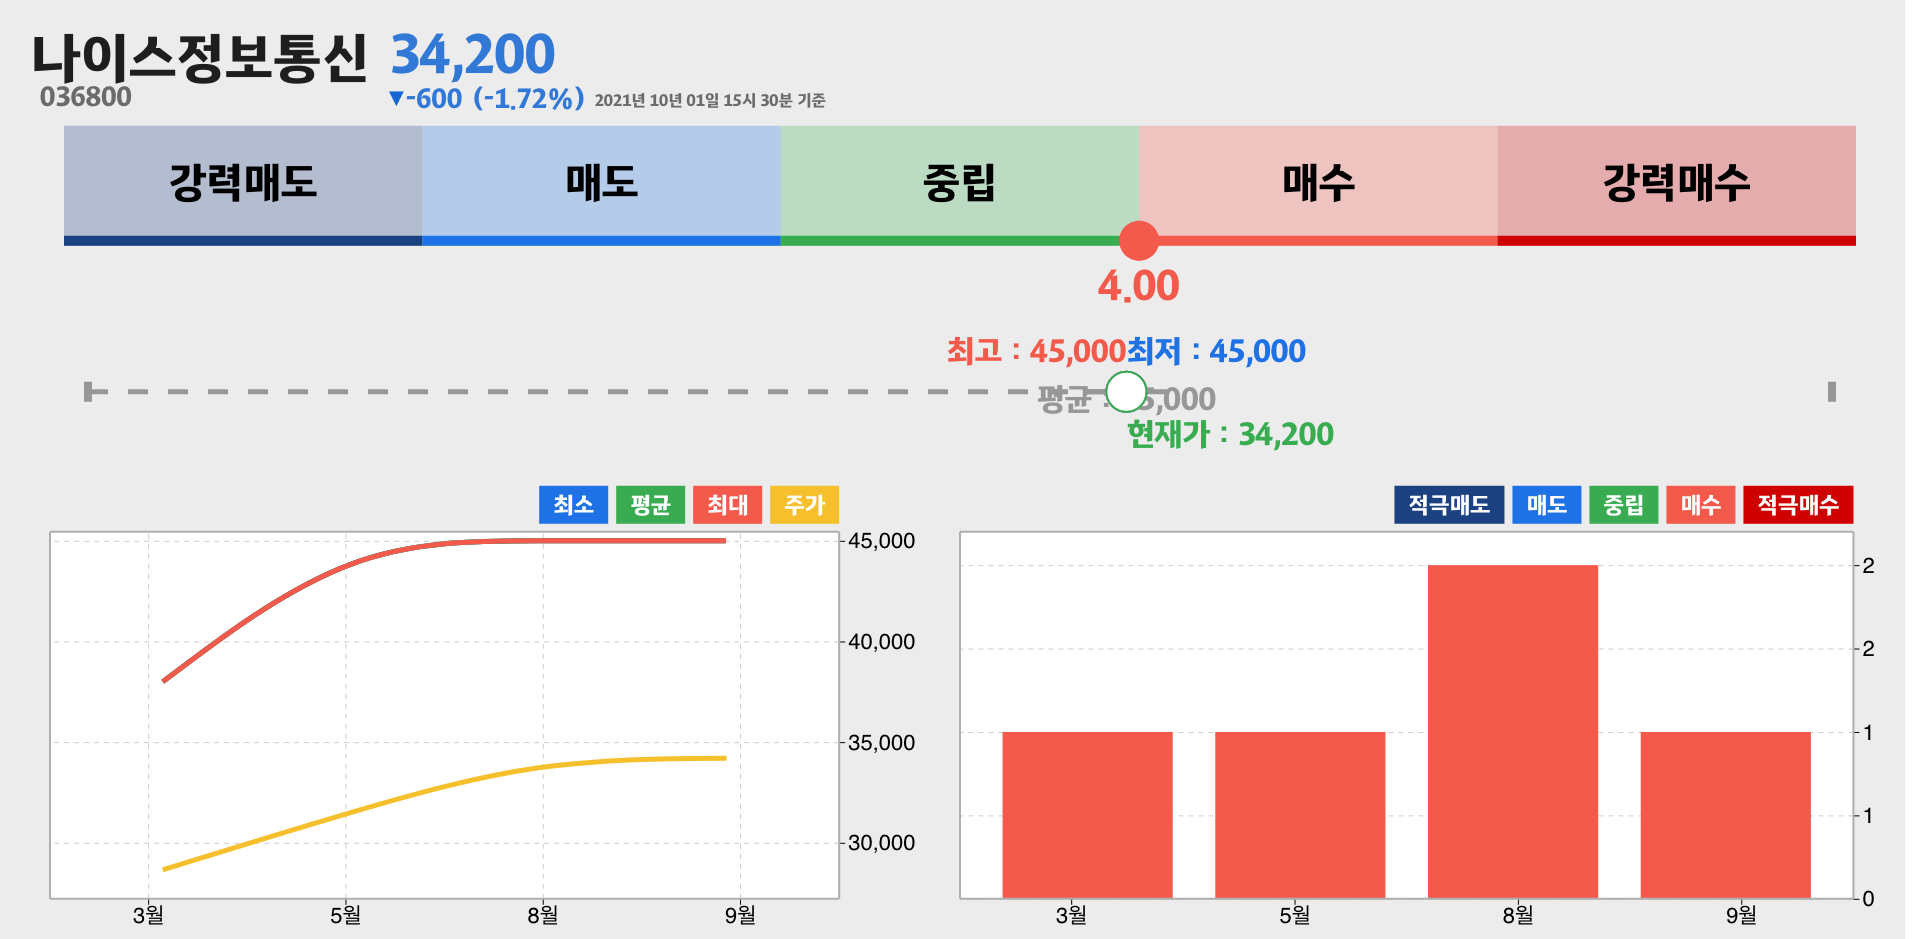Select the 강력매도 rating segment
Image resolution: width=1920 pixels, height=939 pixels.
pyautogui.click(x=243, y=185)
